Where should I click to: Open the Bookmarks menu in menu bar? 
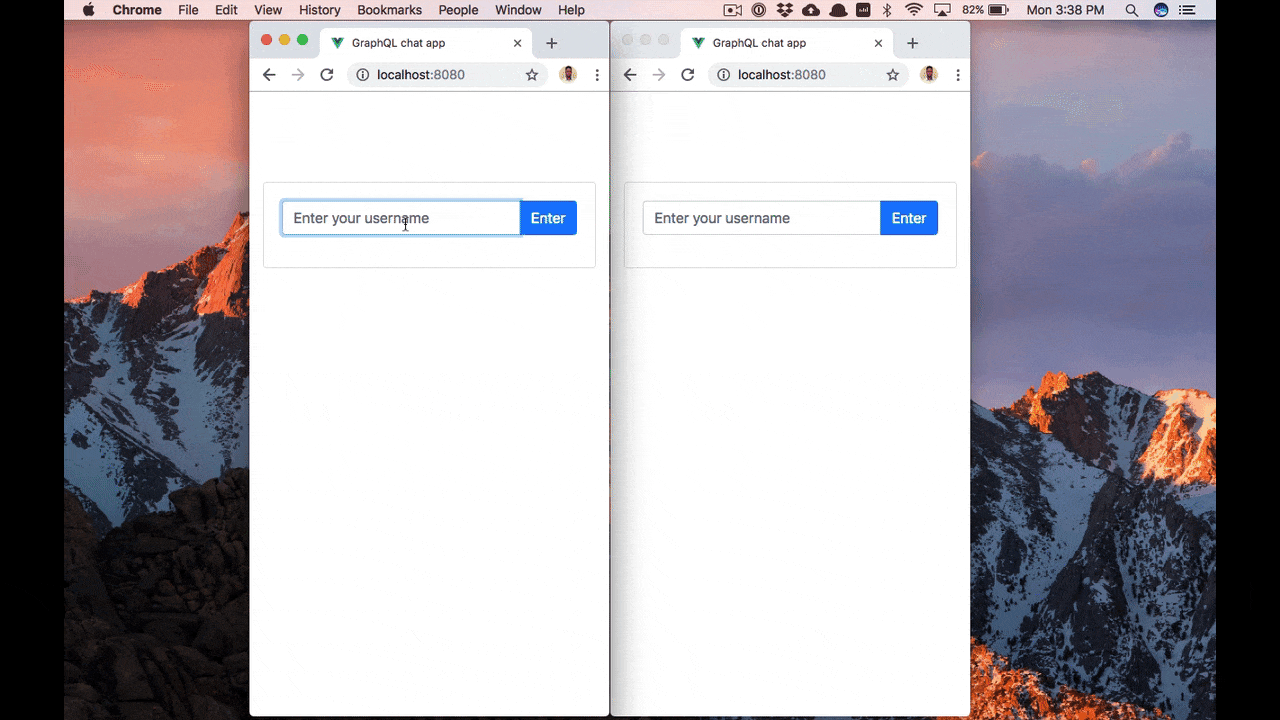[x=389, y=10]
